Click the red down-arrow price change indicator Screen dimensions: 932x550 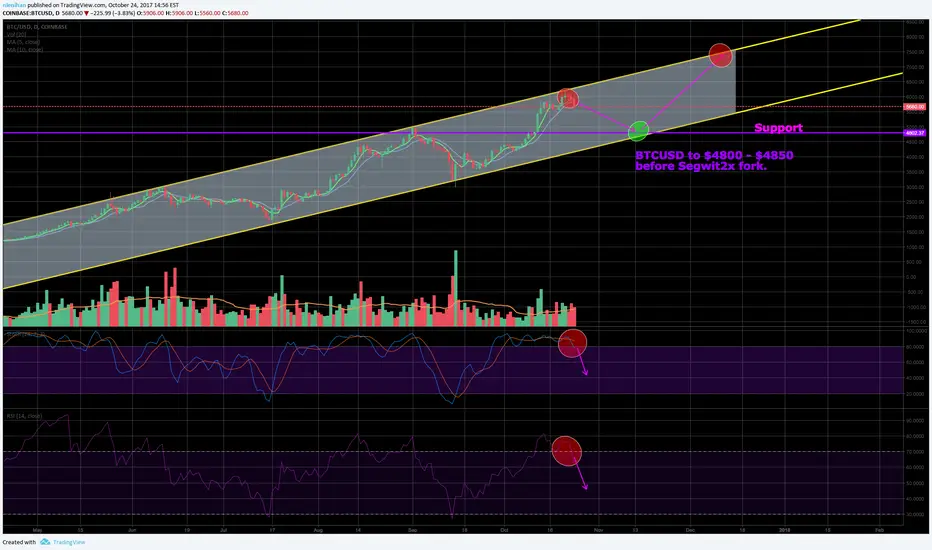[87, 13]
